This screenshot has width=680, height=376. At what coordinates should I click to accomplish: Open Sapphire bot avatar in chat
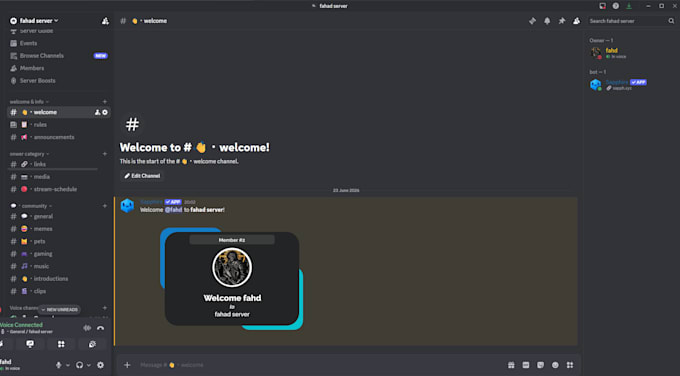[x=127, y=206]
